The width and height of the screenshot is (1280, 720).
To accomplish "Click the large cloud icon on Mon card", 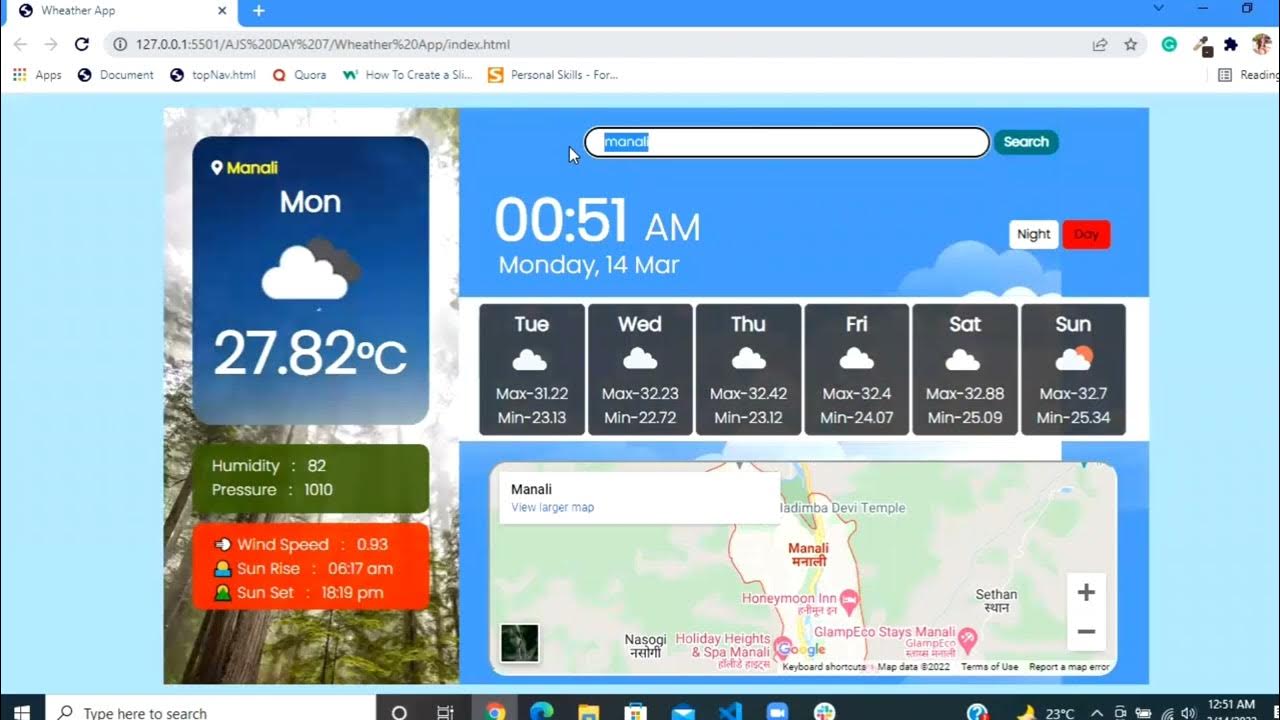I will (x=310, y=268).
